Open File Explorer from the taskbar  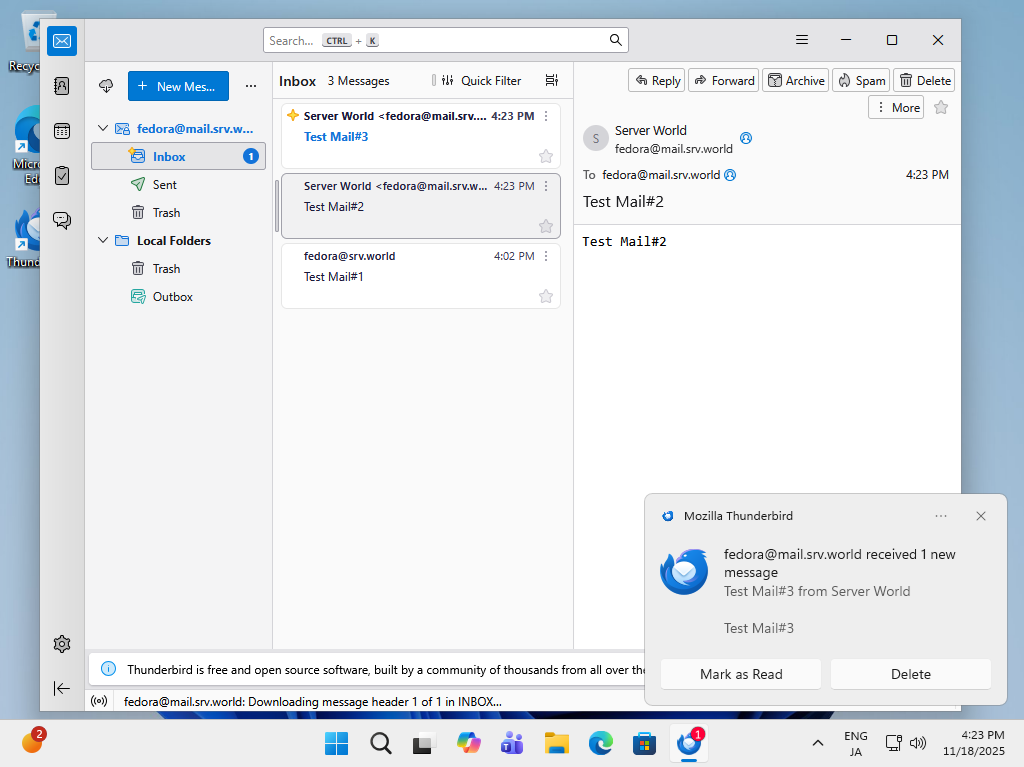tap(556, 743)
